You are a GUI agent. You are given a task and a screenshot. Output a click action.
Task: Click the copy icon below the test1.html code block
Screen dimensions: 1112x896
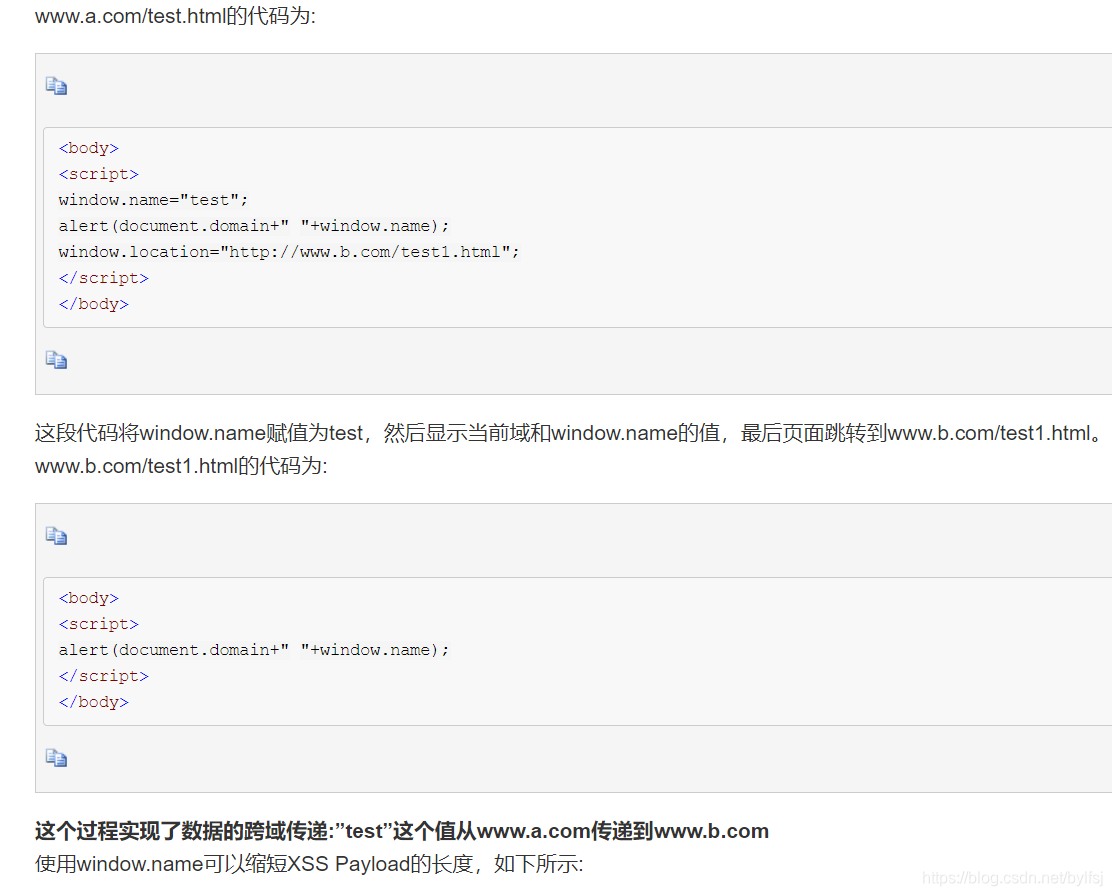56,758
